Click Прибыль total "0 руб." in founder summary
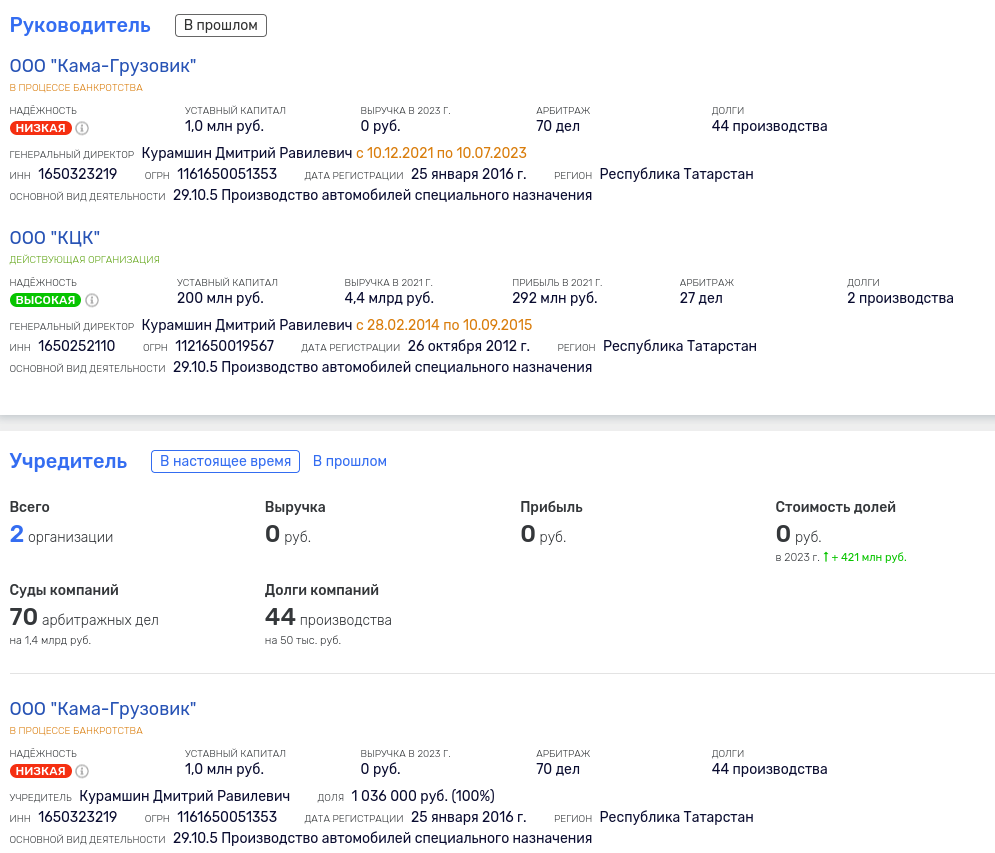Screen dimensions: 995x853 coord(543,534)
